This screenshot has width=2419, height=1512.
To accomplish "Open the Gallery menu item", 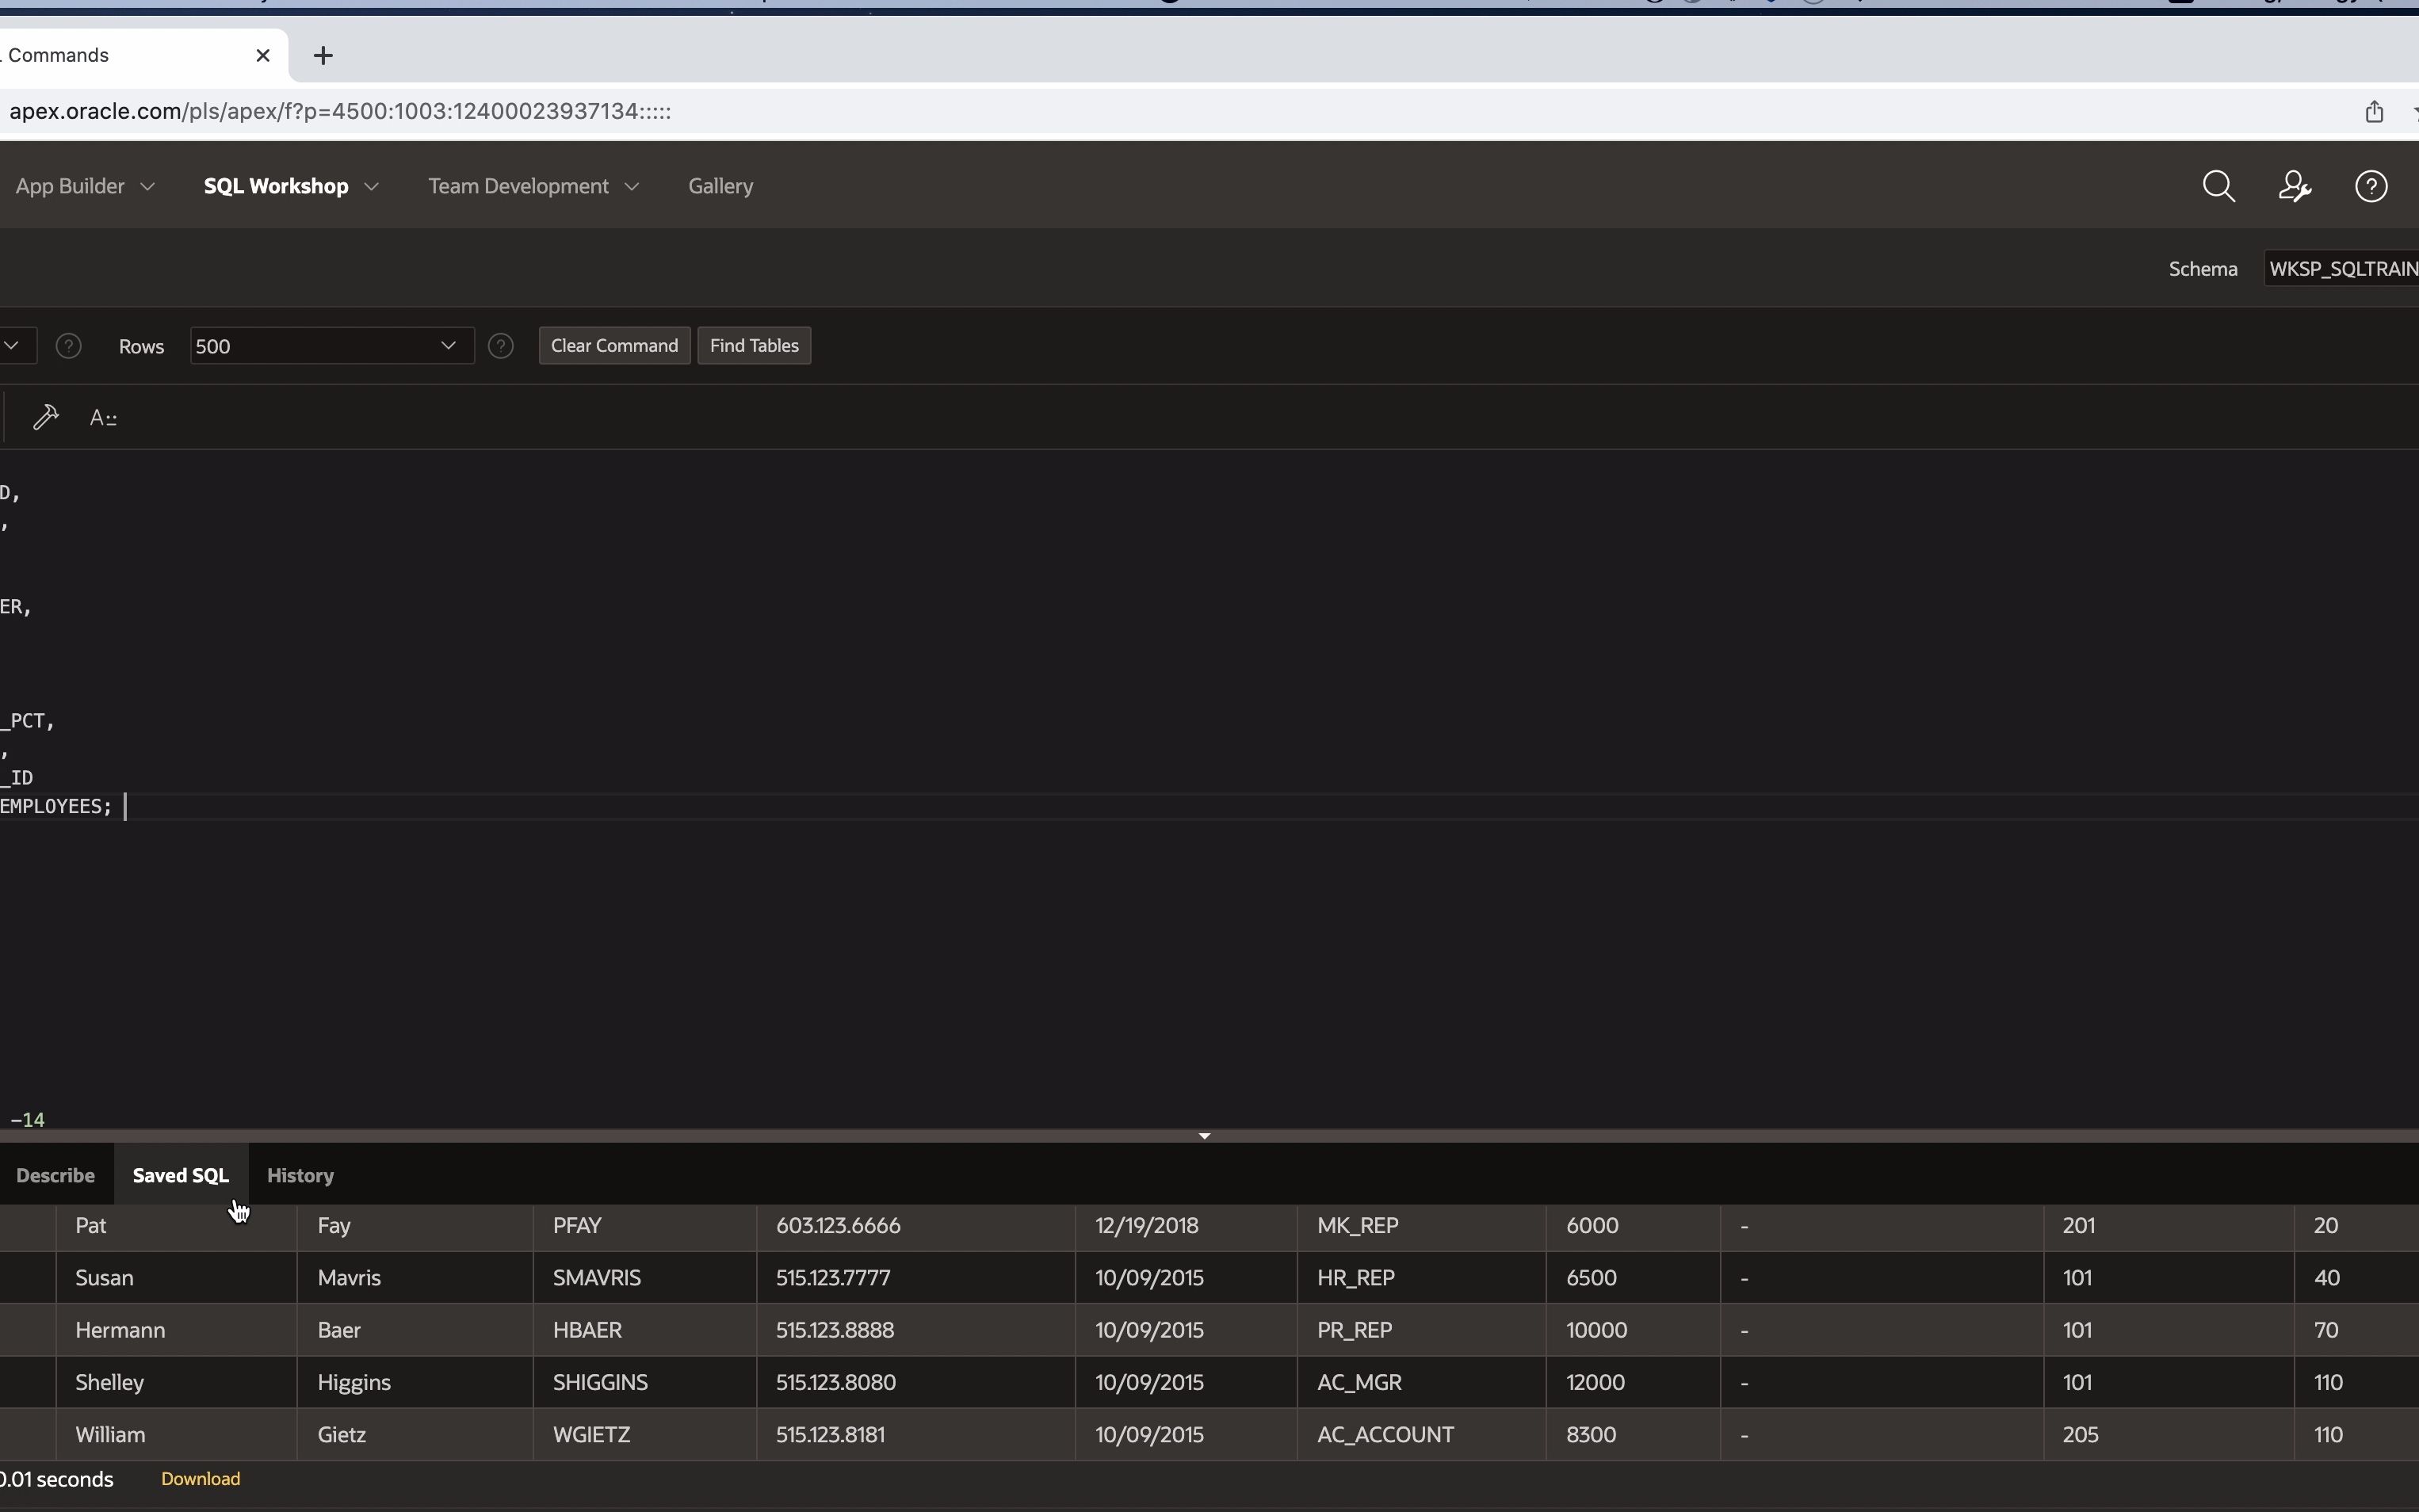I will click(x=720, y=187).
